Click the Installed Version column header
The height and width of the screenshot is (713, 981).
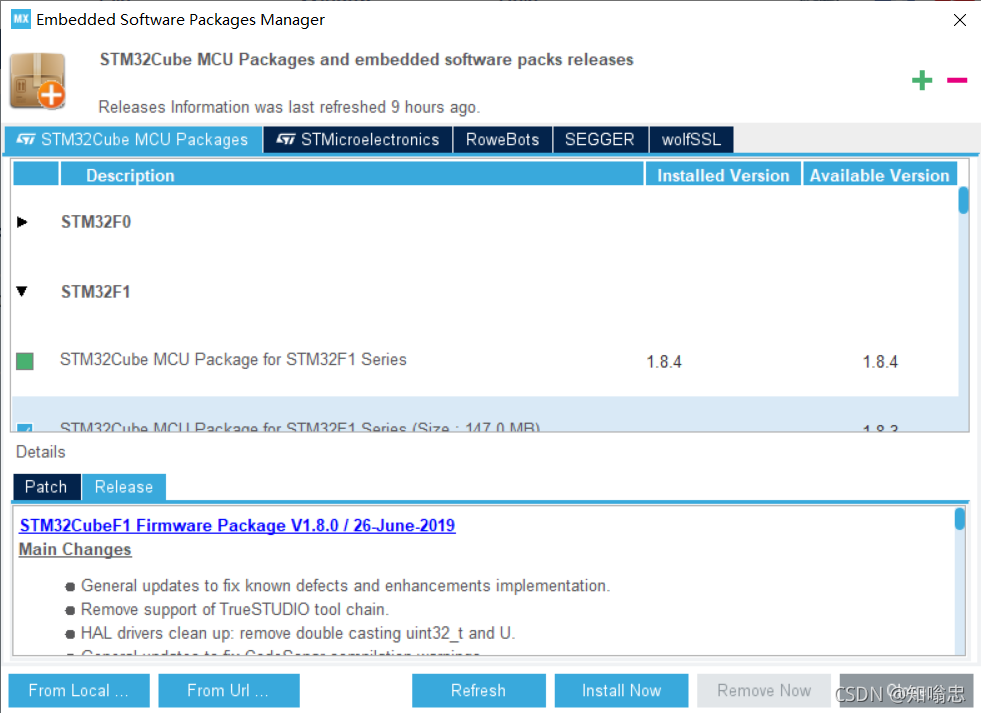[x=723, y=175]
